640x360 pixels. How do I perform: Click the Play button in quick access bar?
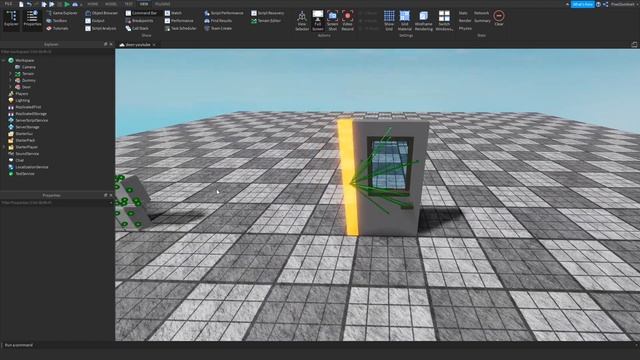(x=67, y=4)
